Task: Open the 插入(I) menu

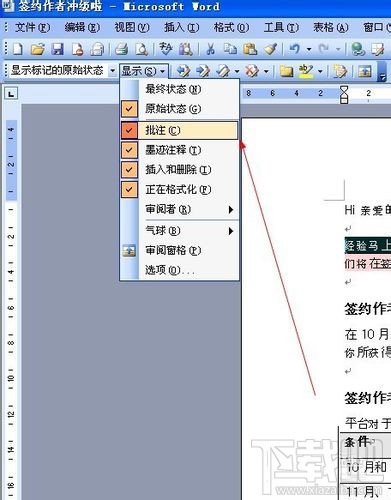Action: coord(181,27)
